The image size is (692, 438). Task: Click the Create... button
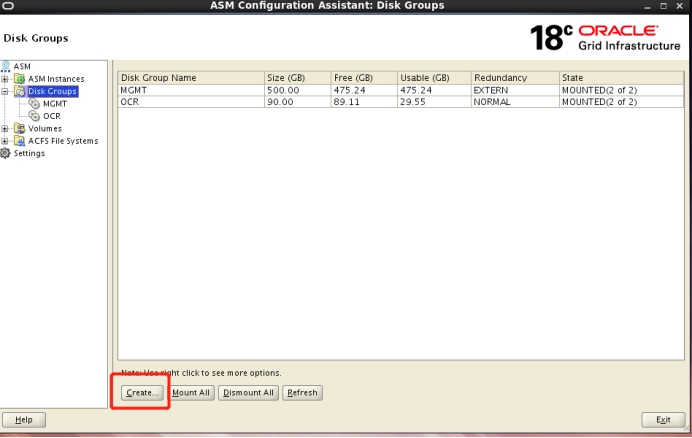[x=142, y=393]
